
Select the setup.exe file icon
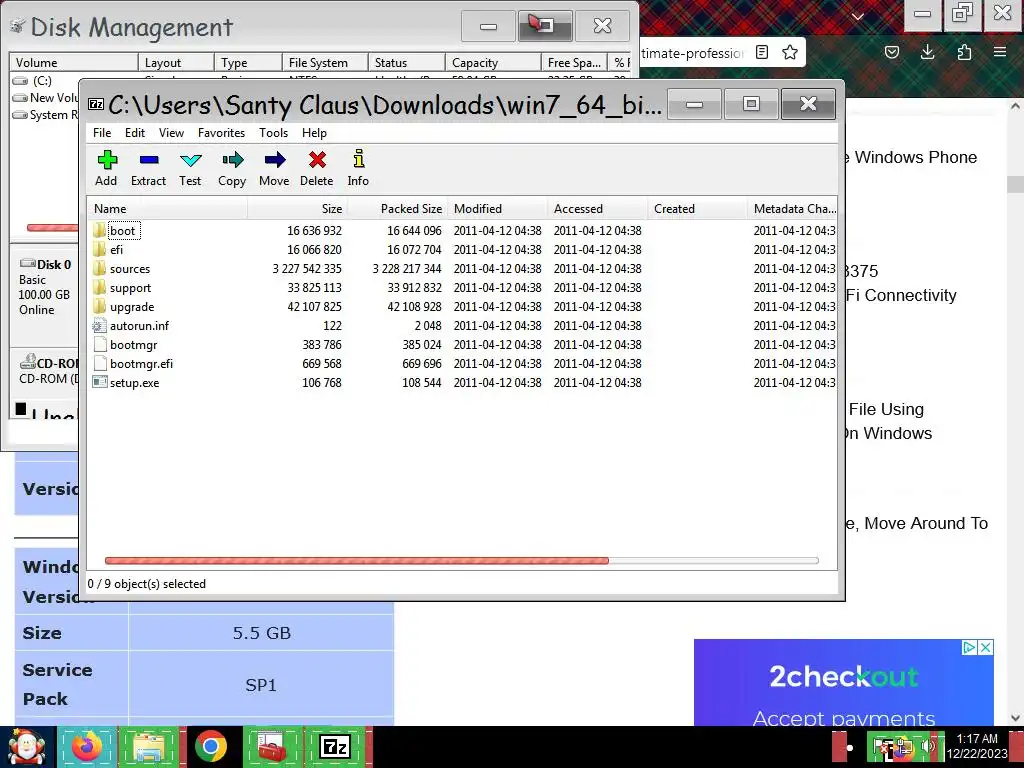click(99, 382)
